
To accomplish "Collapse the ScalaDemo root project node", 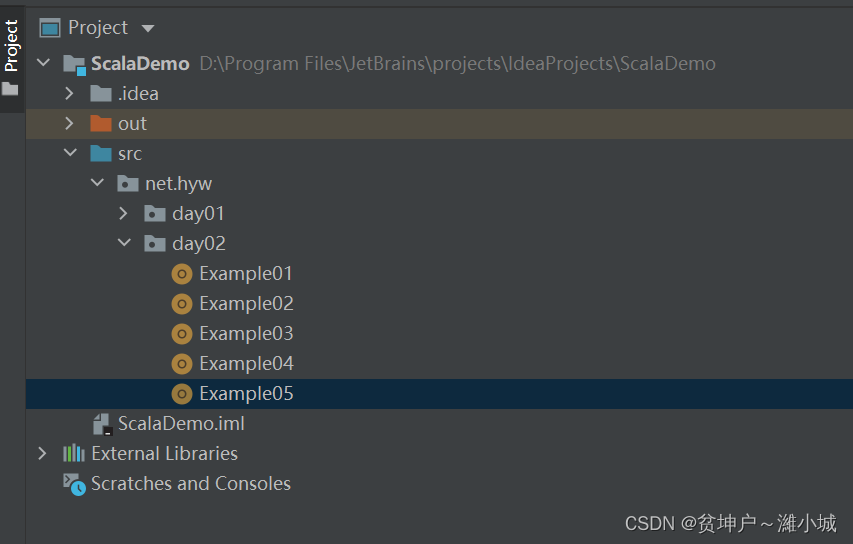I will (43, 64).
